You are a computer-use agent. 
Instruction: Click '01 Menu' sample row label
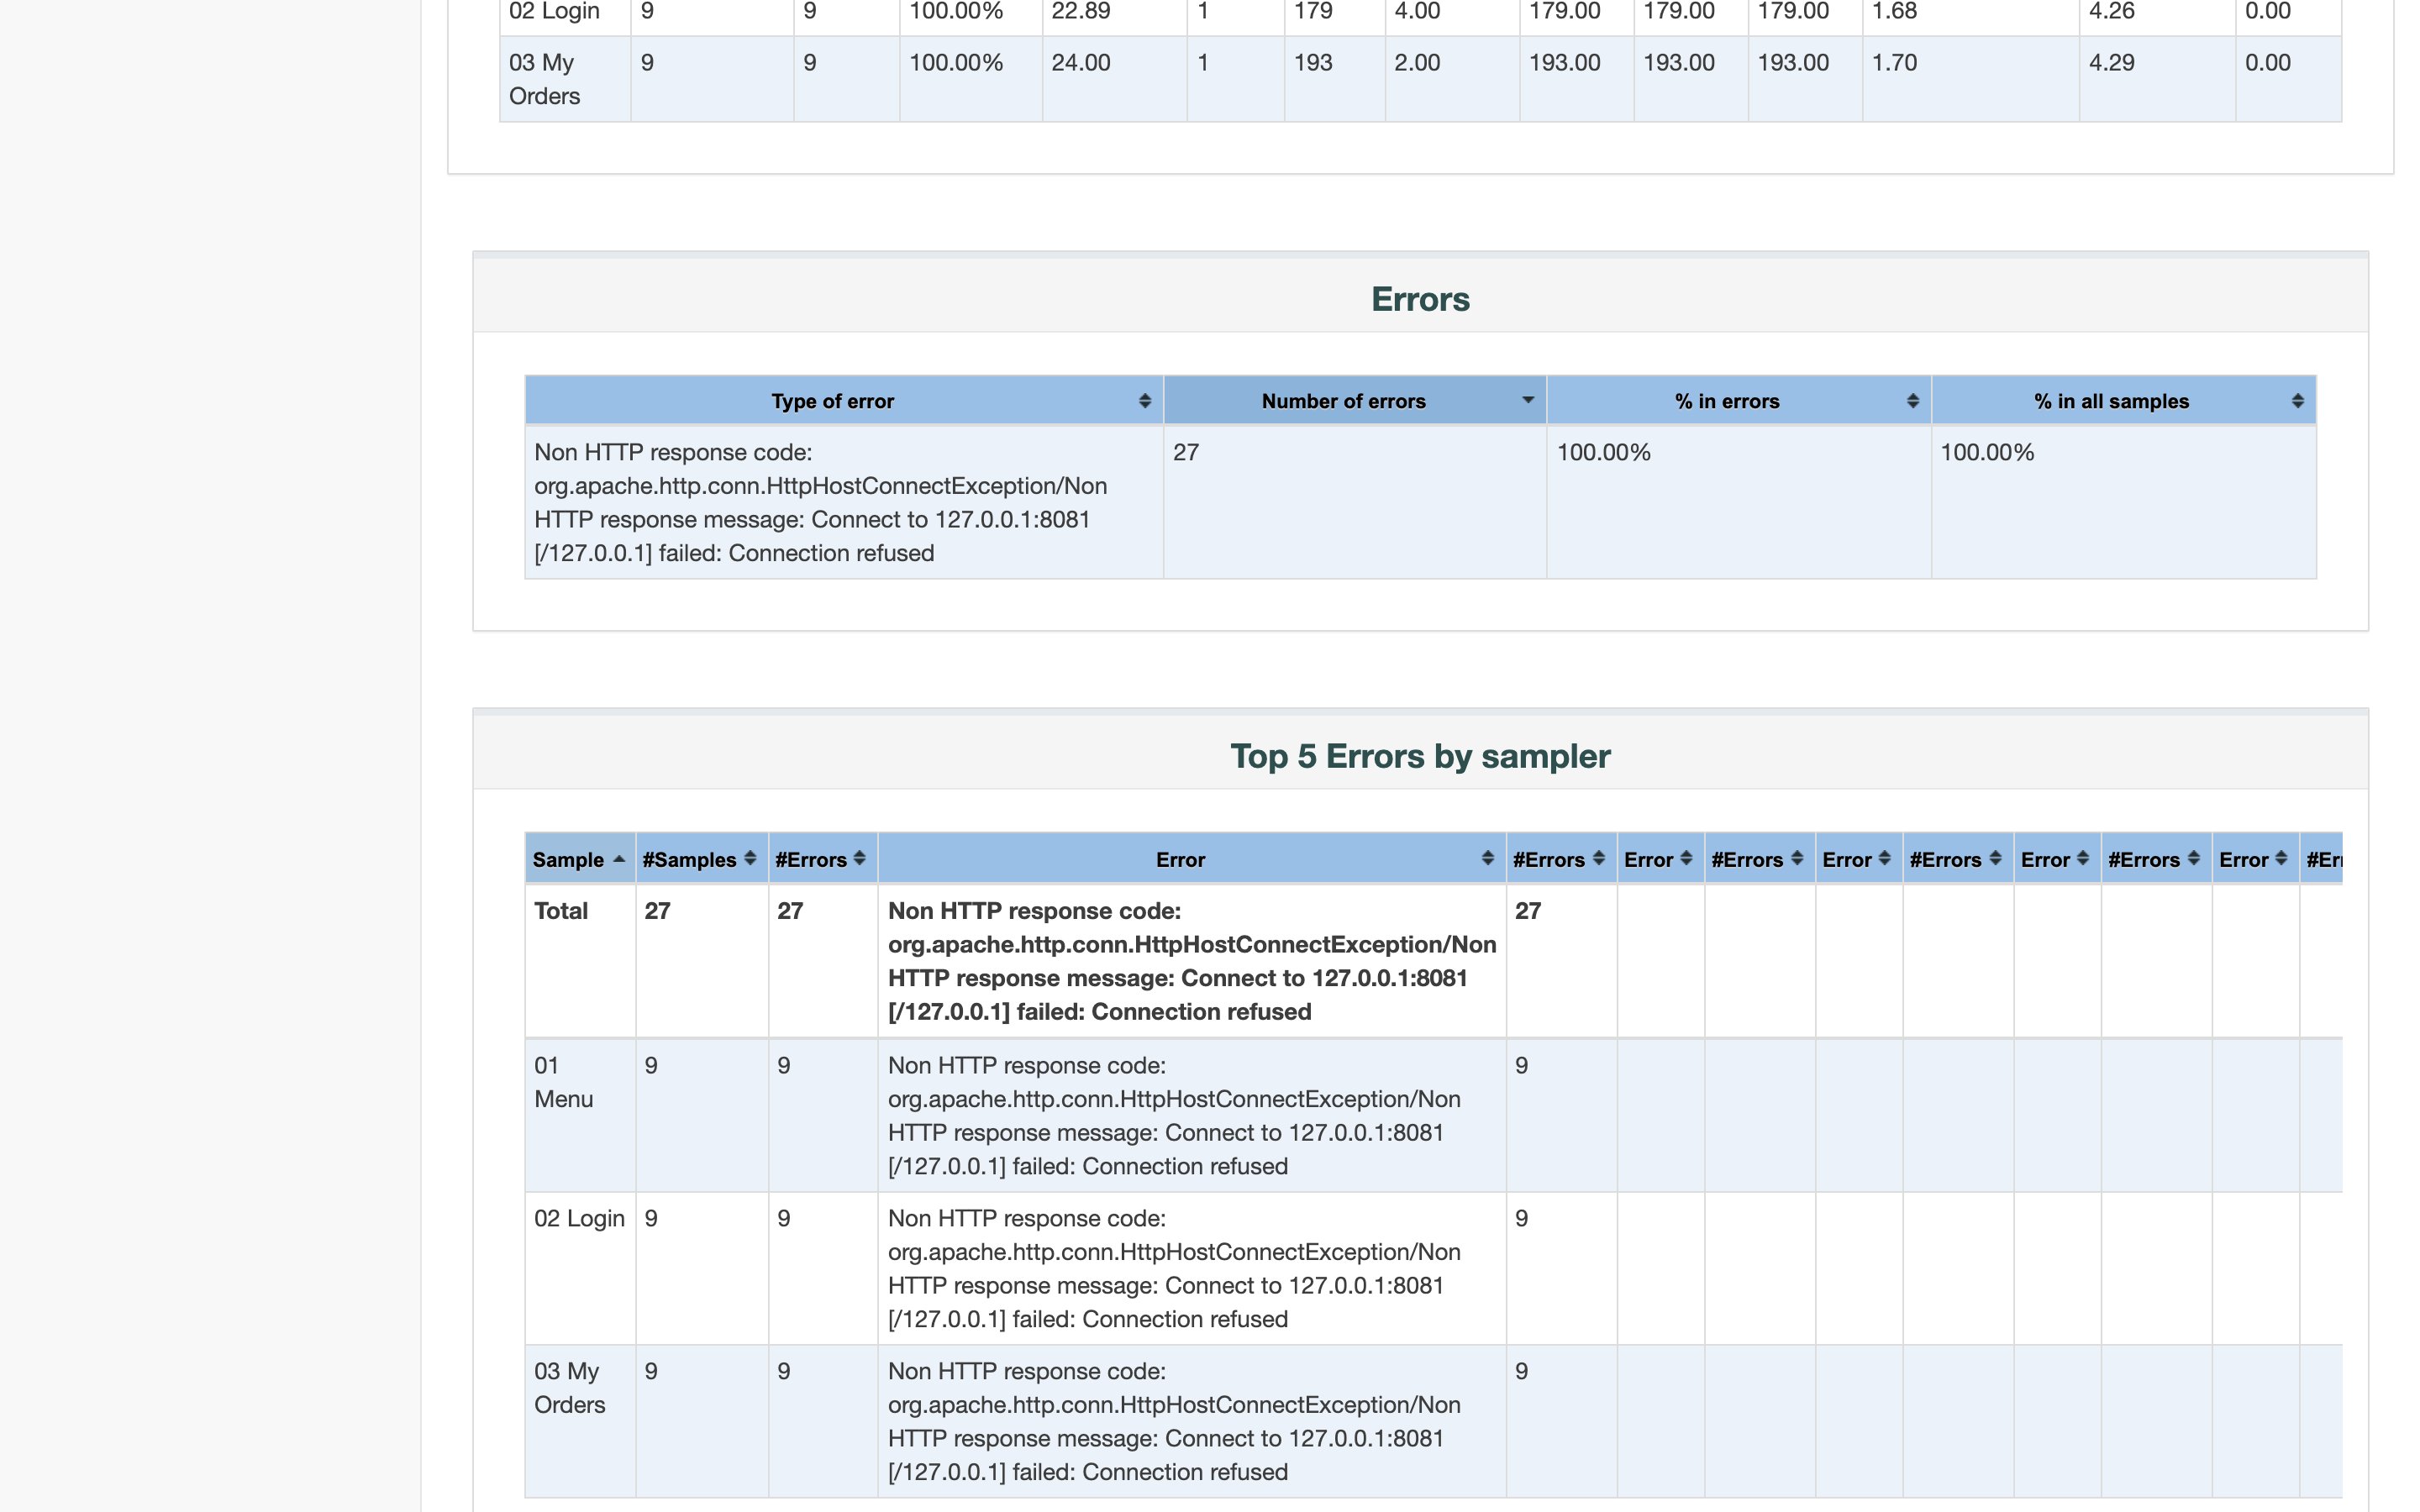pyautogui.click(x=563, y=1082)
